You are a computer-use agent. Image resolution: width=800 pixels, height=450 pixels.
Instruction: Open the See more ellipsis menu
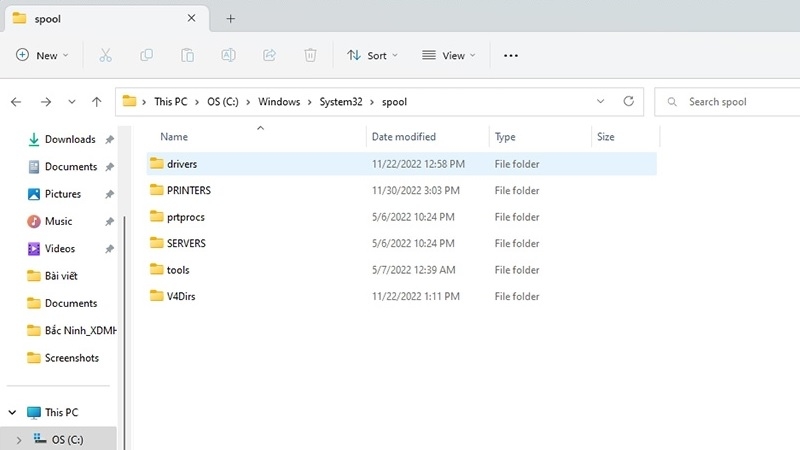[x=511, y=56]
